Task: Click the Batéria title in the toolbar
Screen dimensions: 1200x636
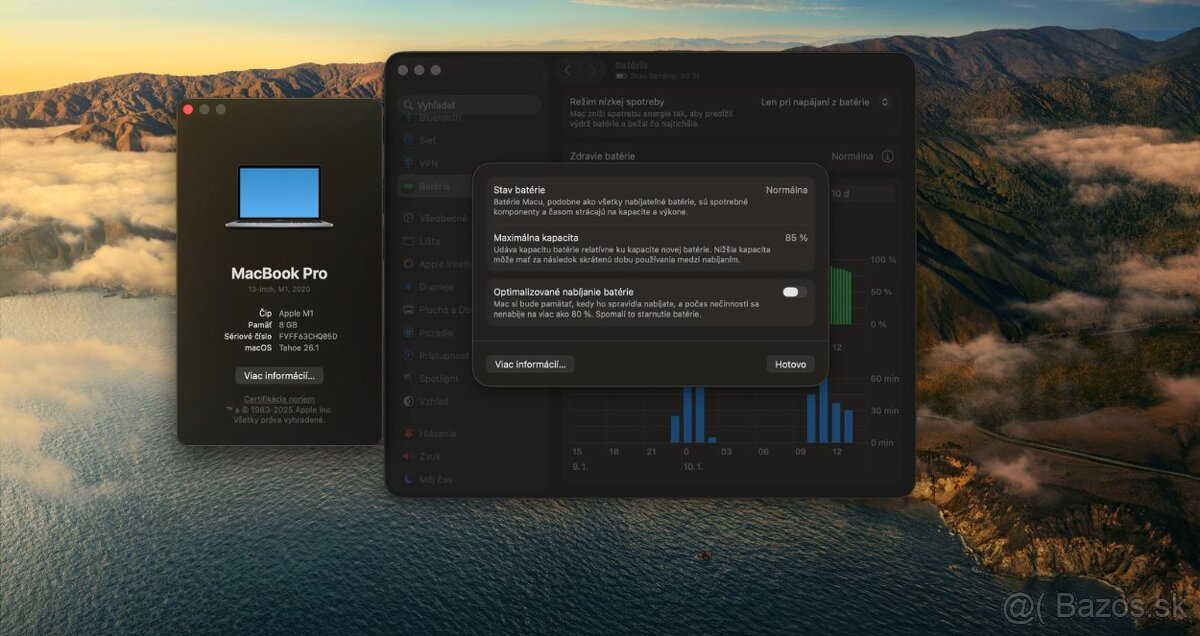Action: 632,64
